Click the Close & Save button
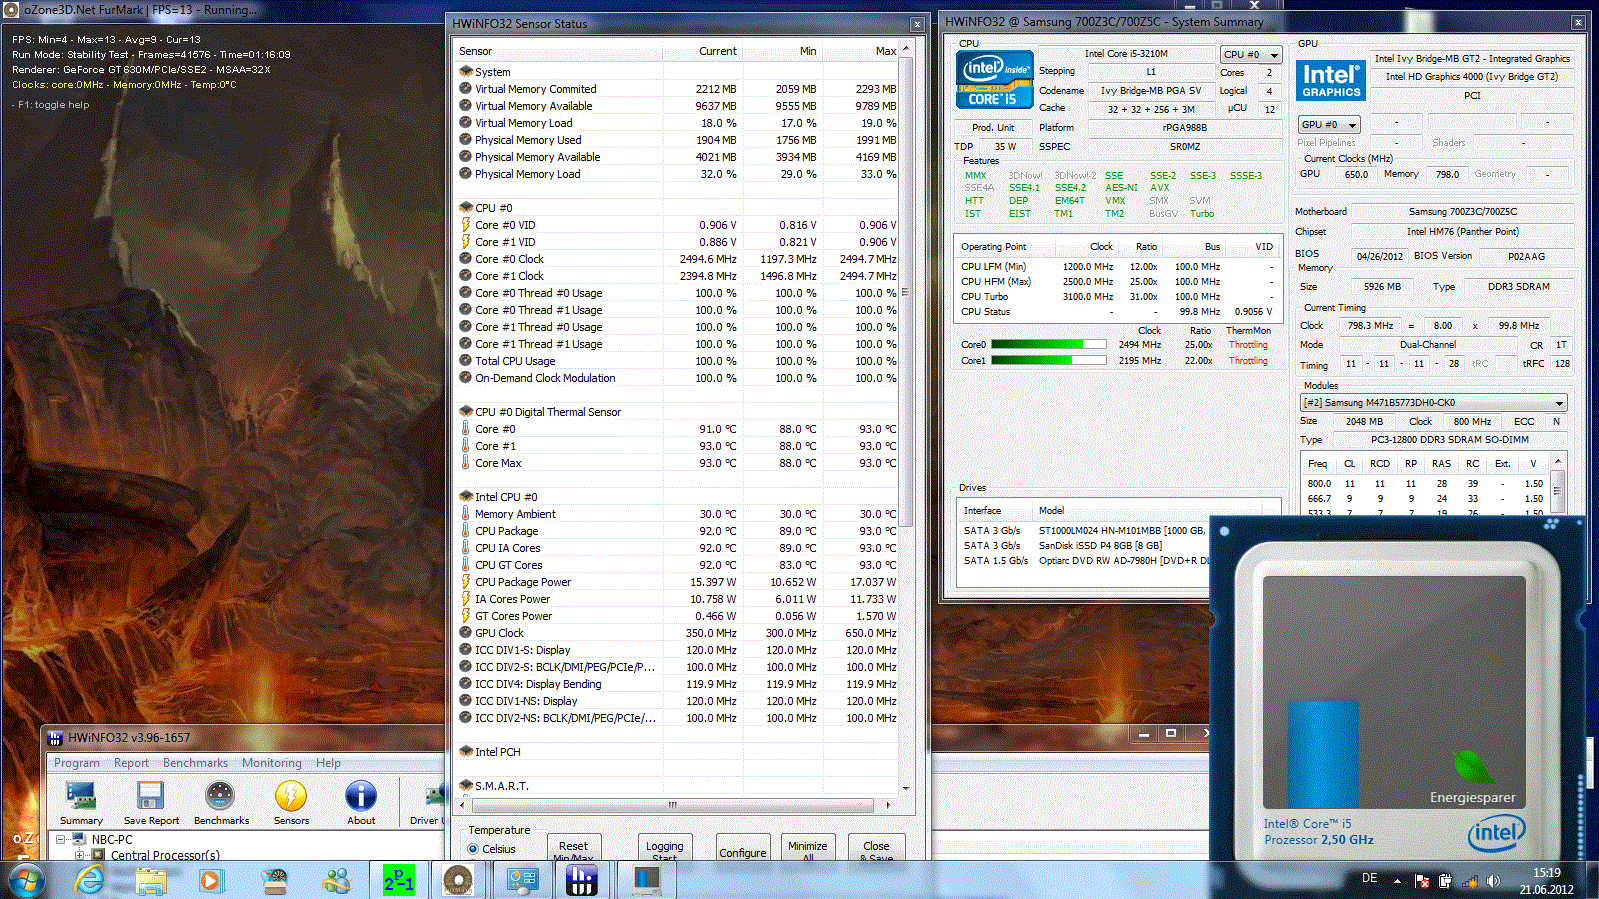Screen dimensions: 1599x899 876,847
